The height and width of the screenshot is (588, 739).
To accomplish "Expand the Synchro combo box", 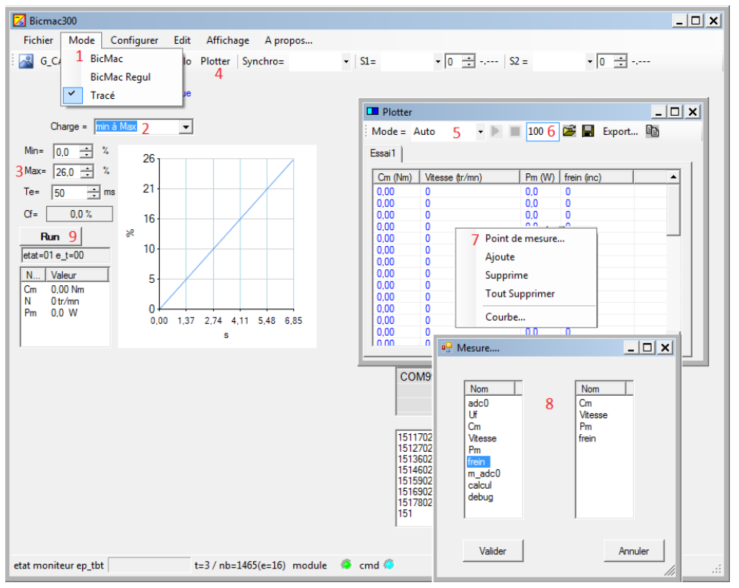I will pyautogui.click(x=346, y=62).
